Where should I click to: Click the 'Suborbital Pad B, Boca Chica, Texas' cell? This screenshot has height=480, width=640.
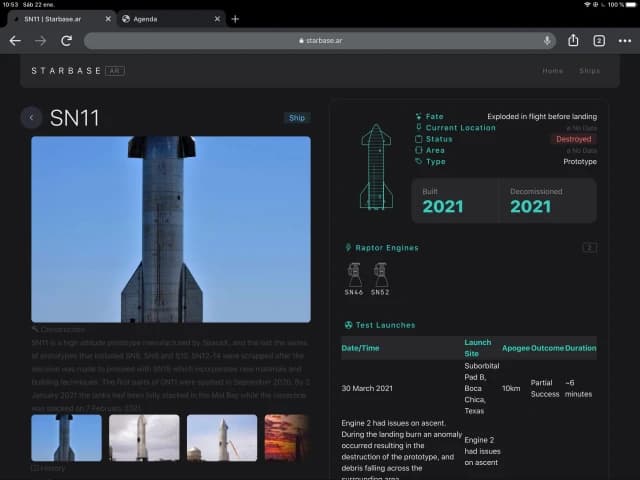[x=482, y=389]
